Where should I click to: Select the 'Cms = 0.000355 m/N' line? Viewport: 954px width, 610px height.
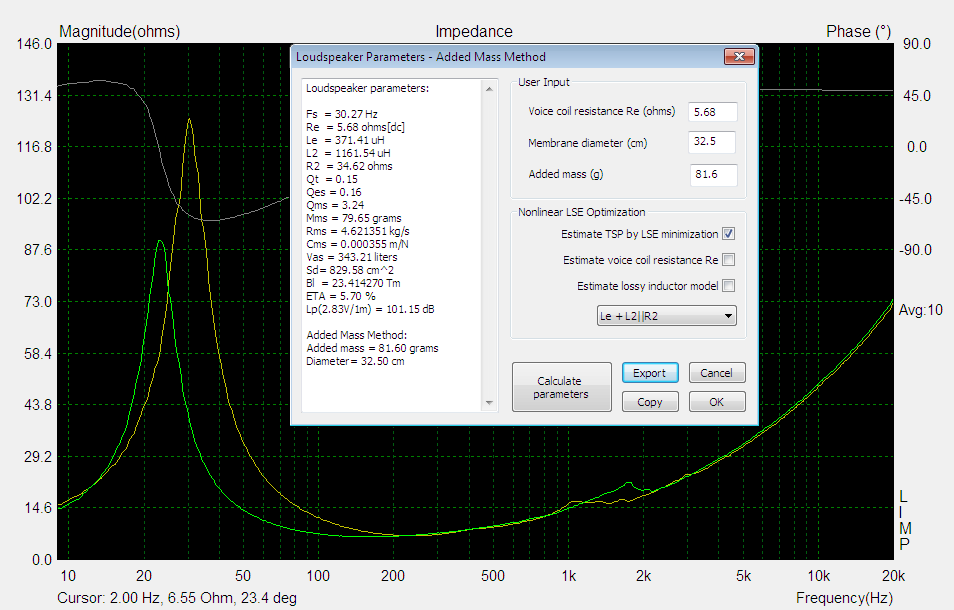click(x=358, y=244)
